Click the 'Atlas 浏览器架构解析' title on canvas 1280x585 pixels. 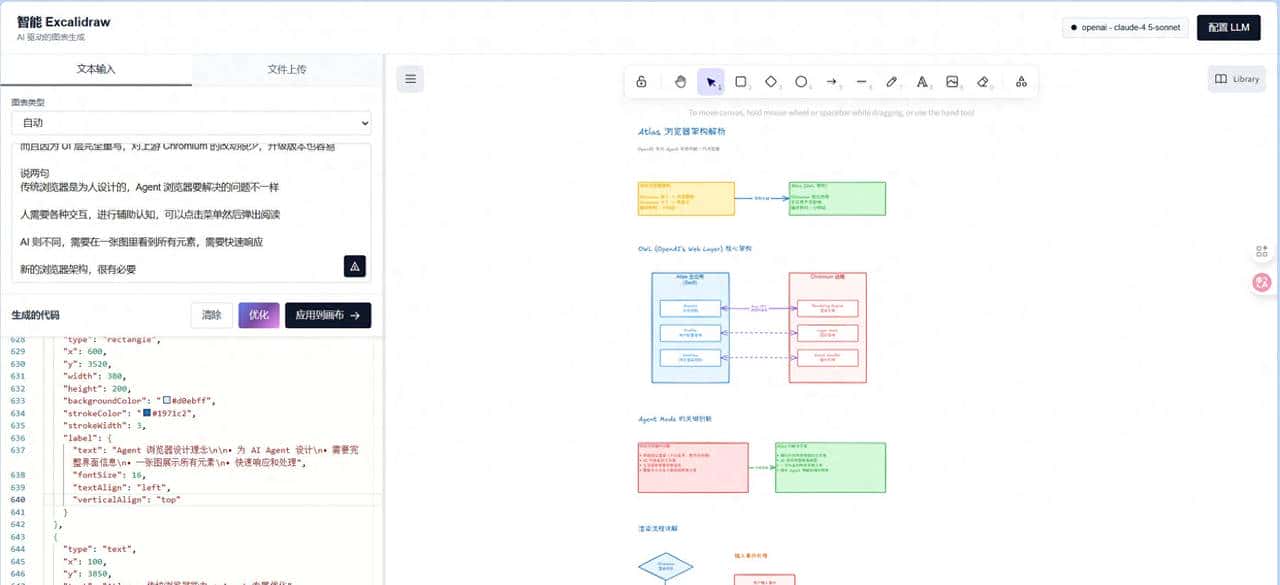[682, 131]
